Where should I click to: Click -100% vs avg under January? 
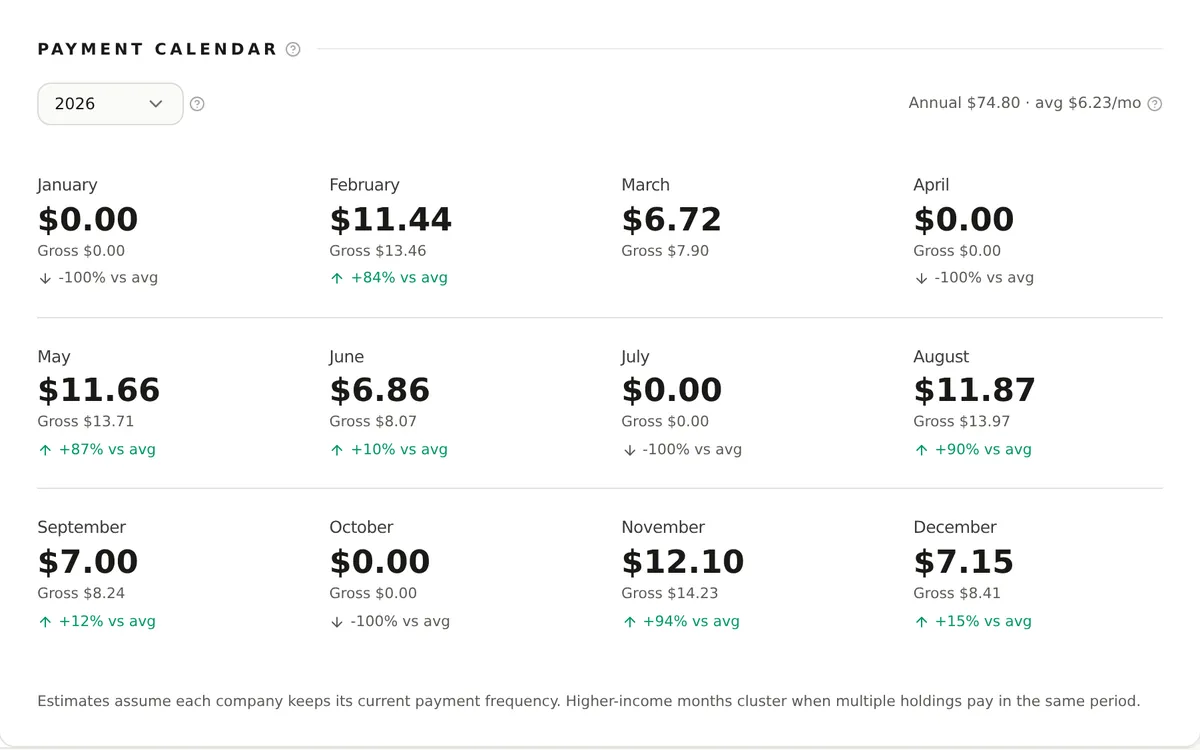click(x=98, y=278)
